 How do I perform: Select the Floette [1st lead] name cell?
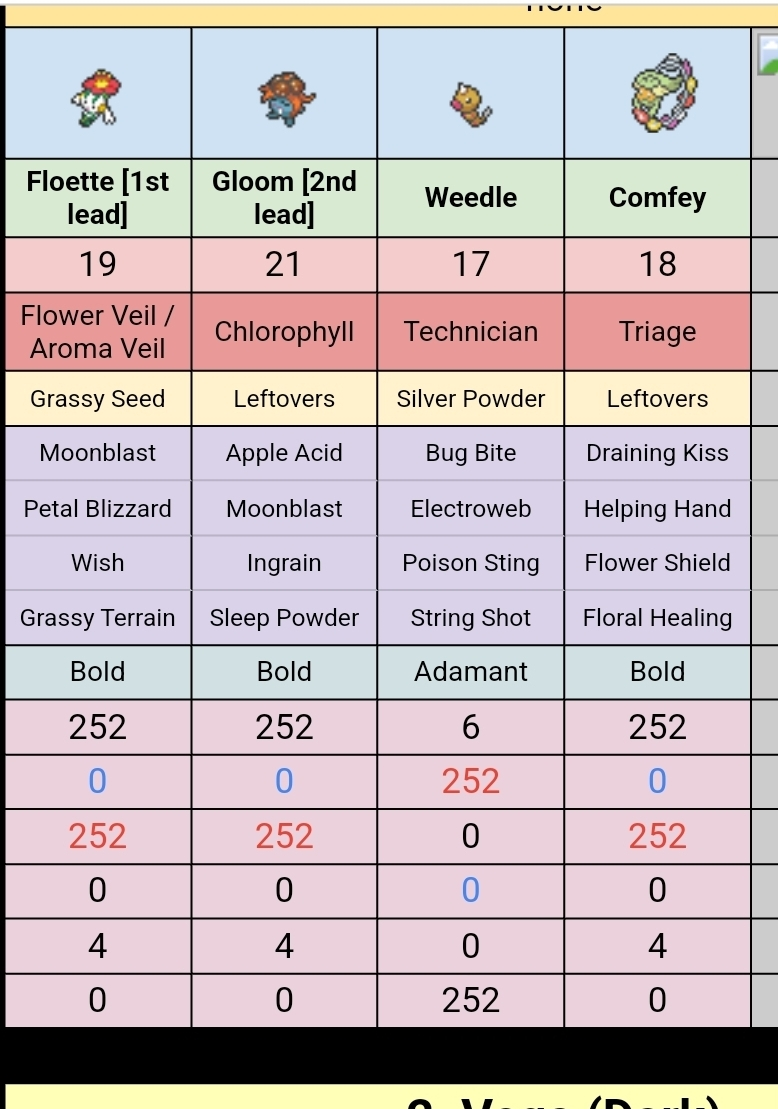[x=98, y=197]
